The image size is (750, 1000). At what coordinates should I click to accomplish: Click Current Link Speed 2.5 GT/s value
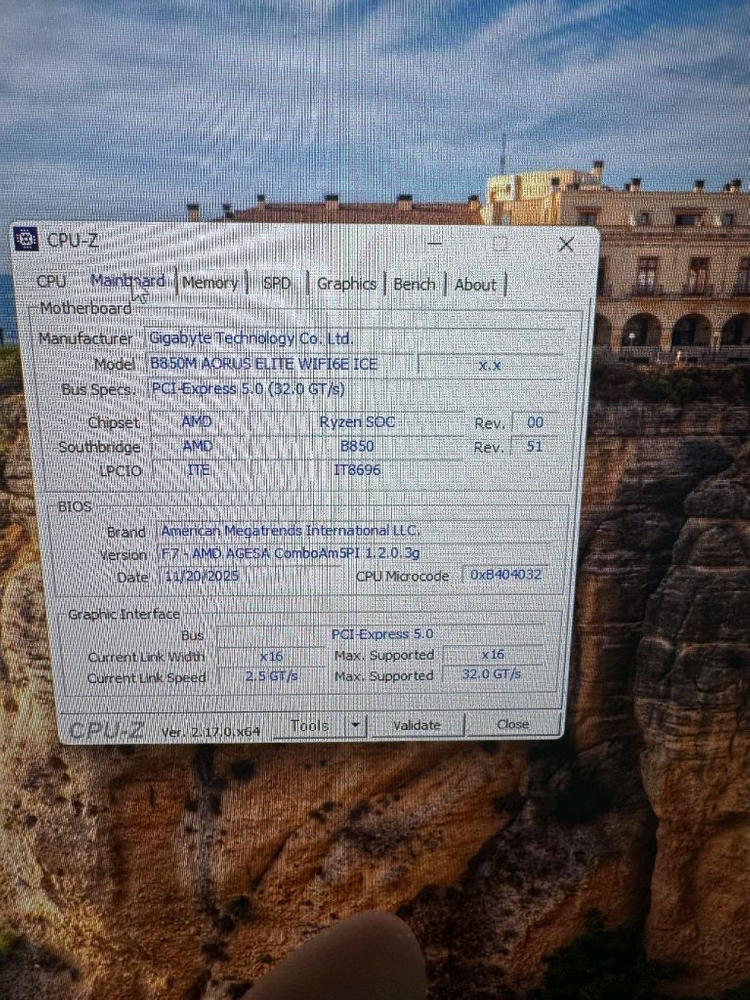click(271, 676)
